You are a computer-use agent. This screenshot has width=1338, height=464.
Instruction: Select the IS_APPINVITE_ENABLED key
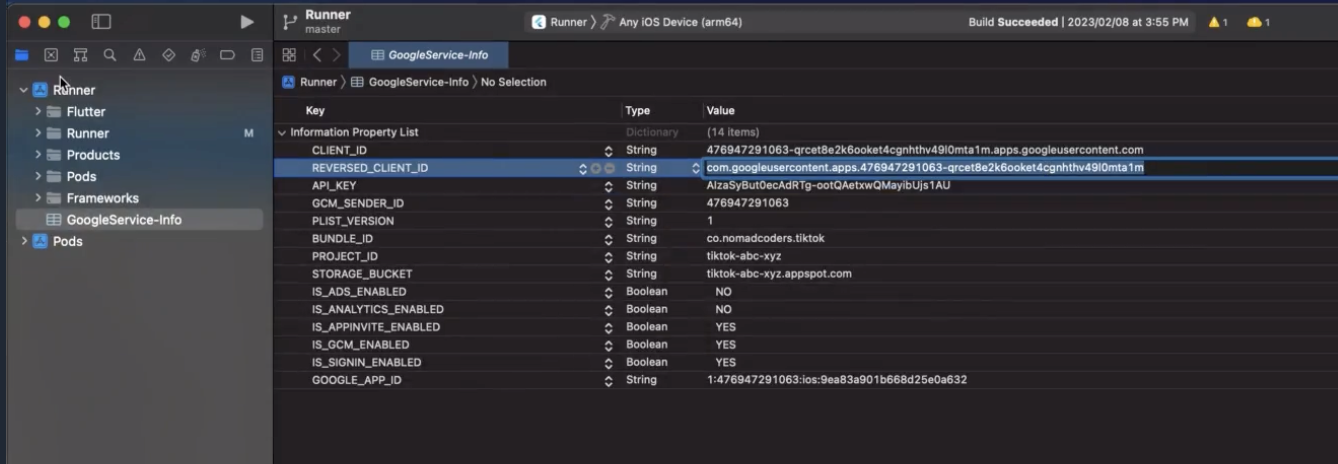pos(376,327)
